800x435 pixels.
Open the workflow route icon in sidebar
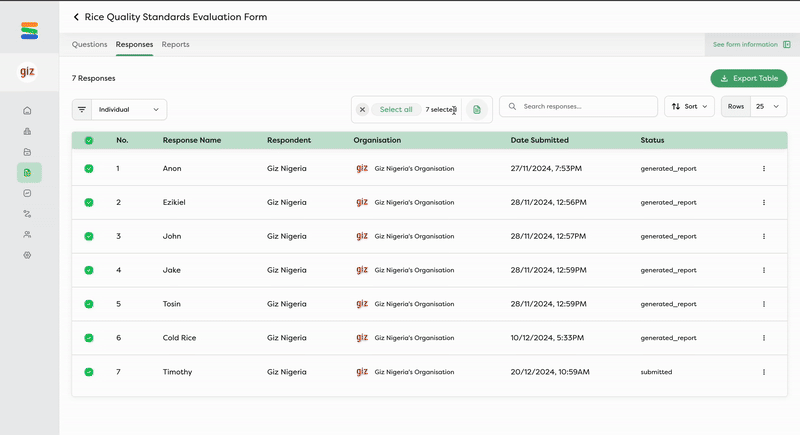(27, 214)
